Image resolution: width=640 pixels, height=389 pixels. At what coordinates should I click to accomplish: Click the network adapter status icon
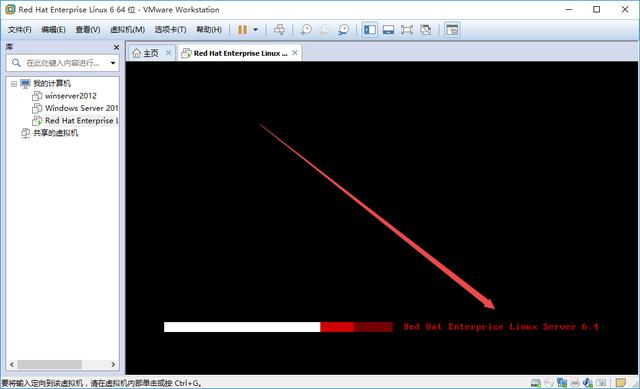(x=562, y=382)
